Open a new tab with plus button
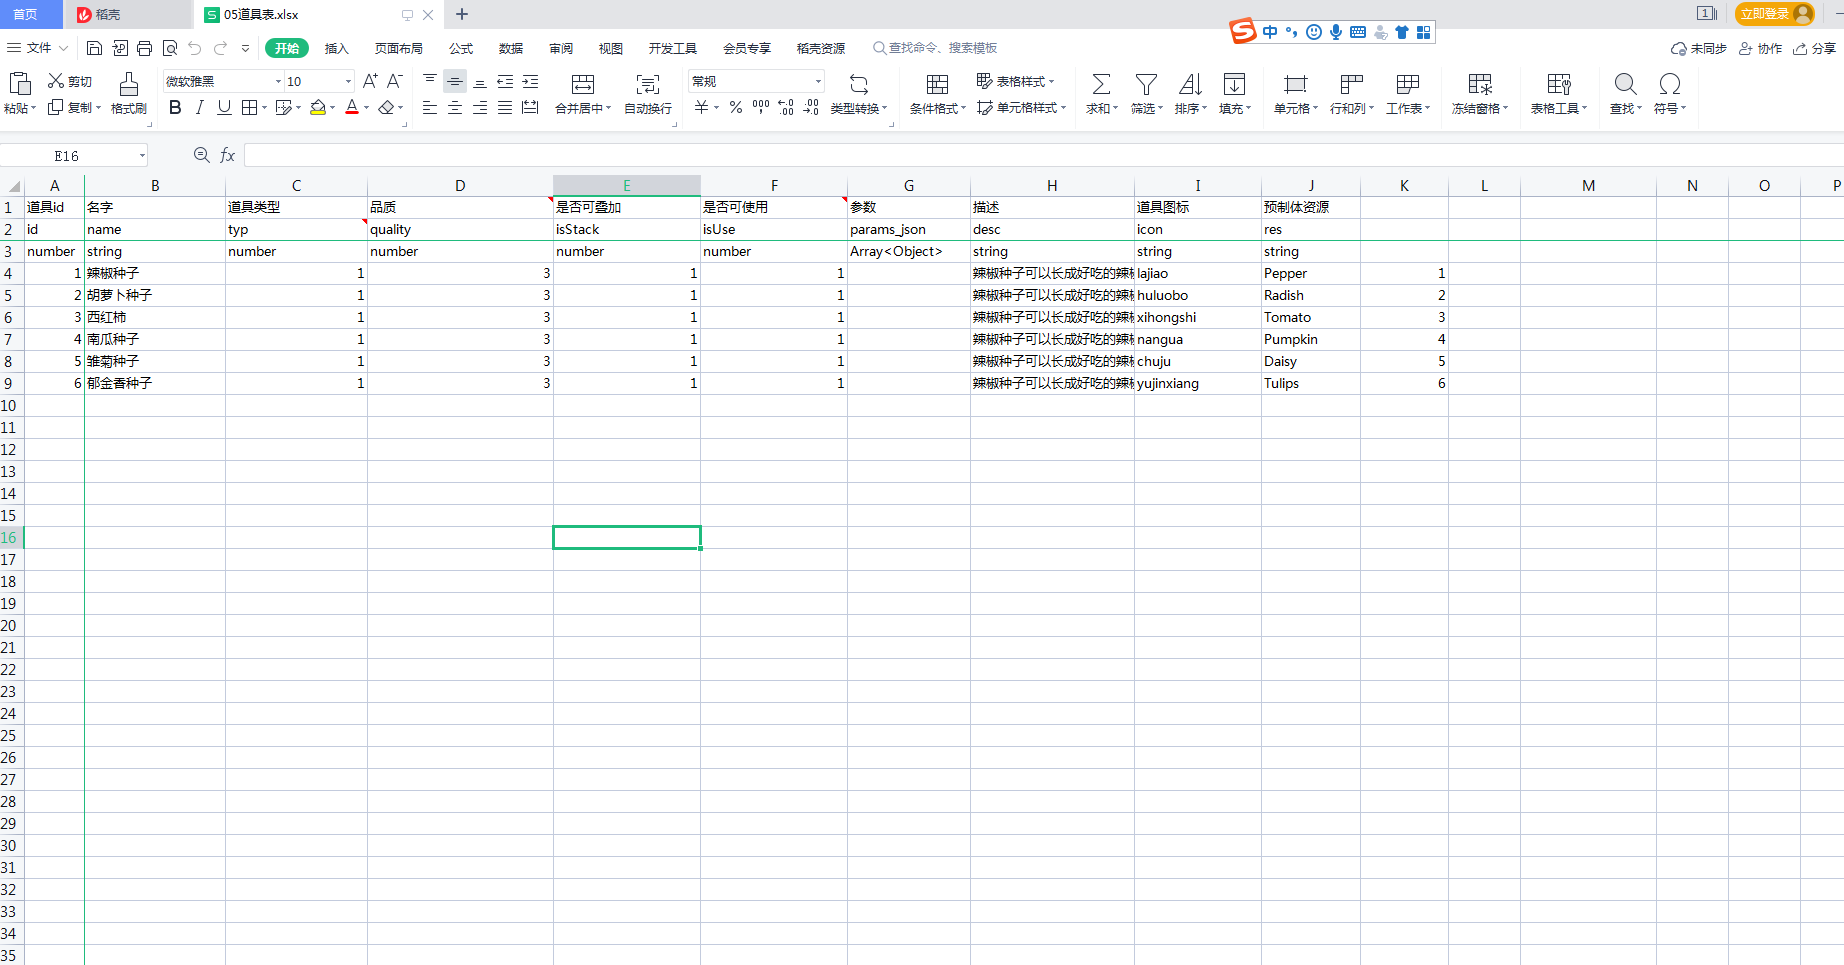This screenshot has width=1844, height=965. pos(462,14)
